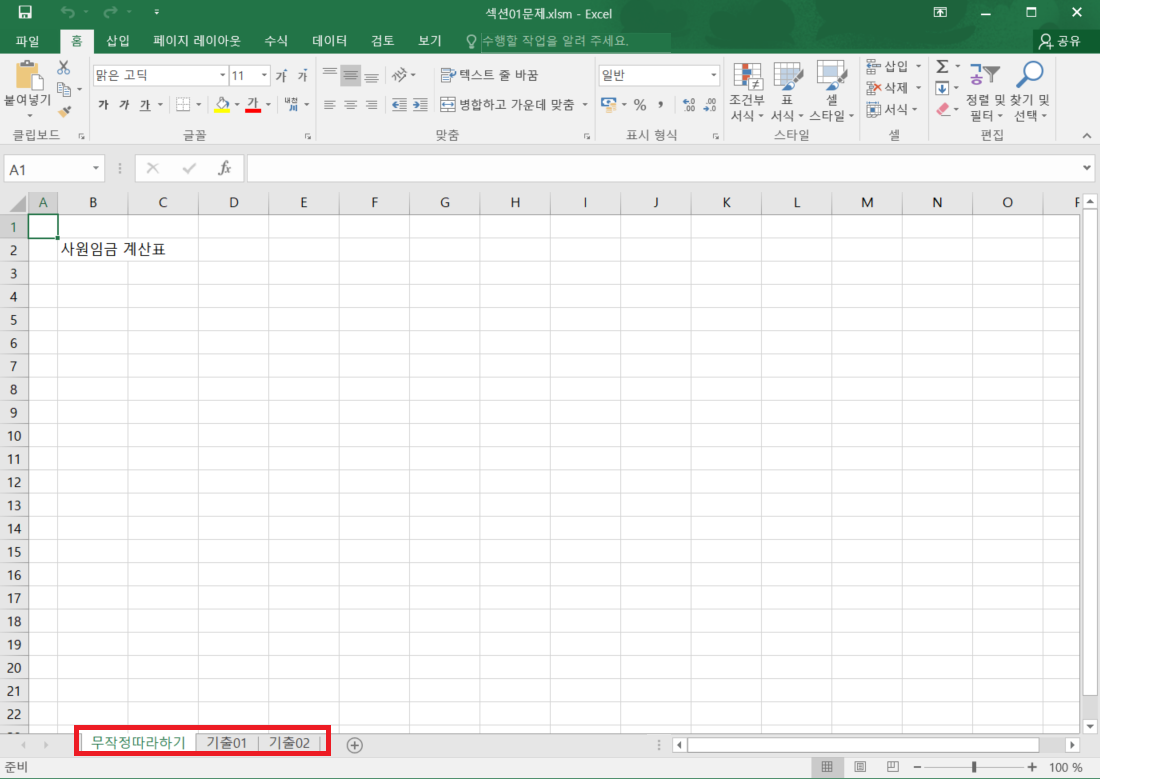The image size is (1152, 779).
Task: Click the Comma style icon
Action: point(661,104)
